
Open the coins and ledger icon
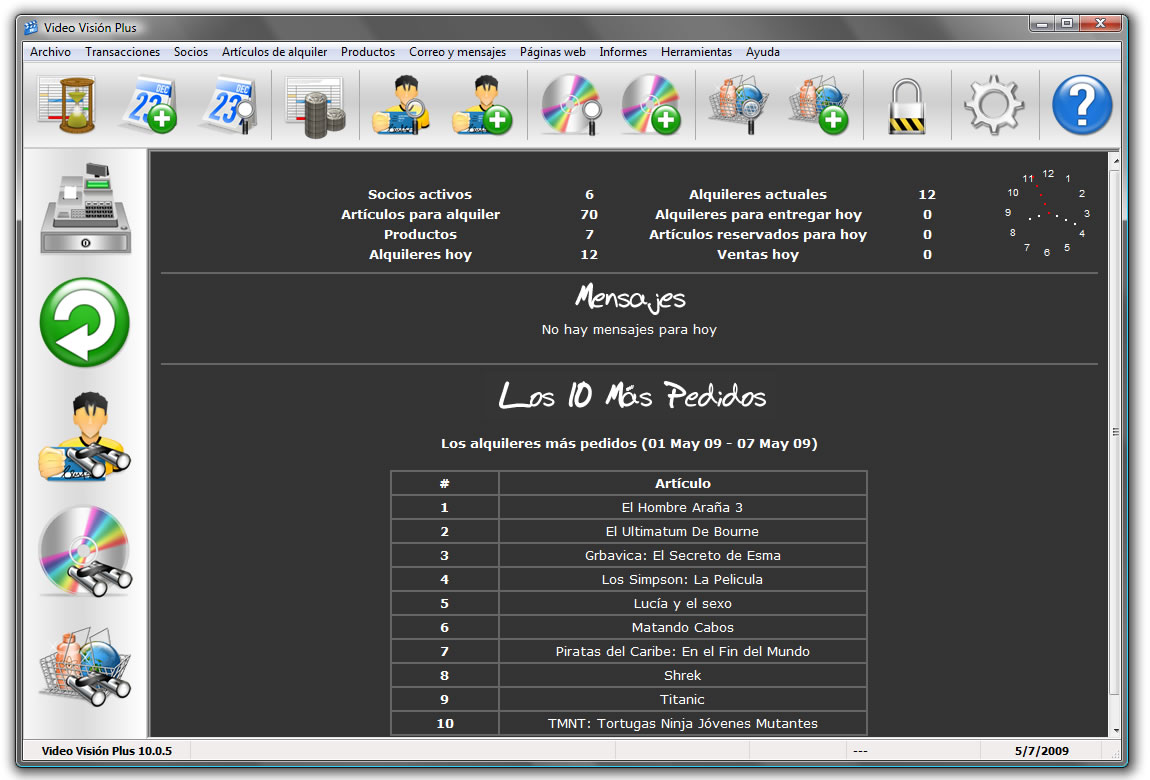[x=315, y=107]
